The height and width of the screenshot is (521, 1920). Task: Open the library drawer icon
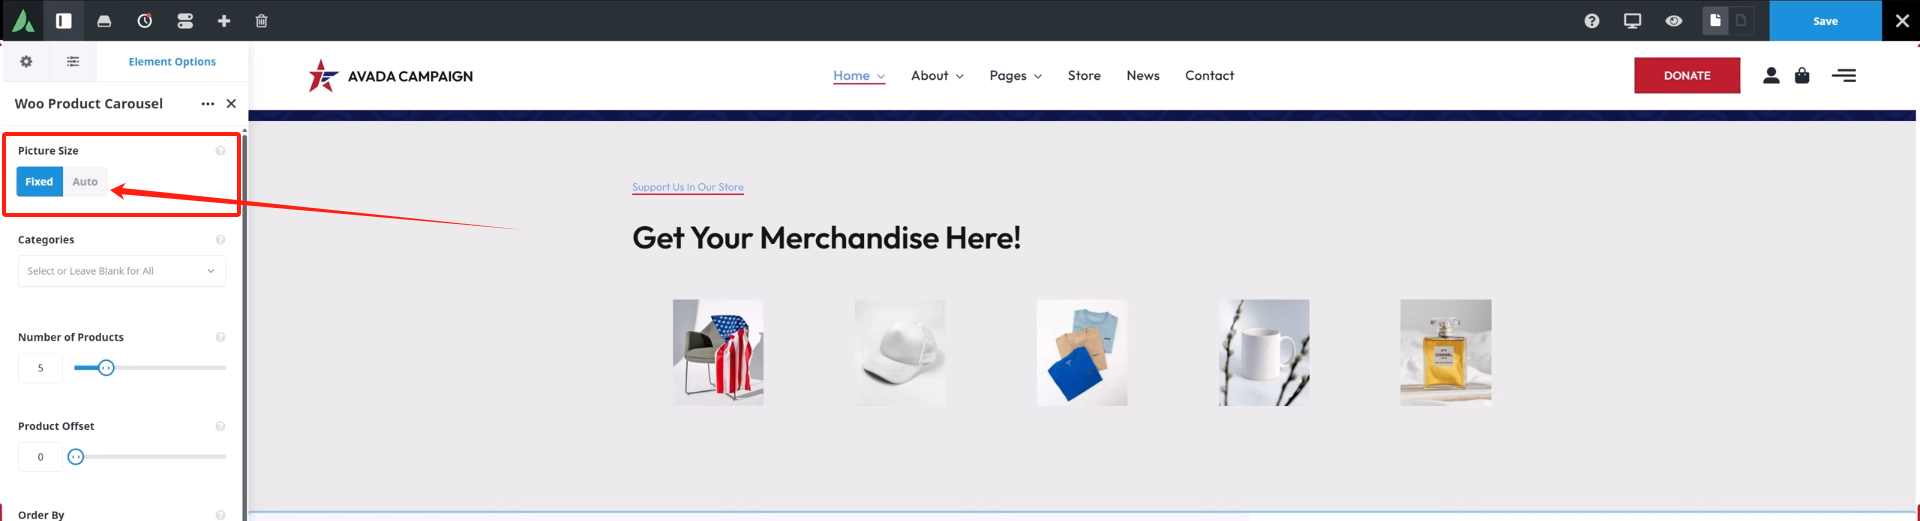[104, 21]
